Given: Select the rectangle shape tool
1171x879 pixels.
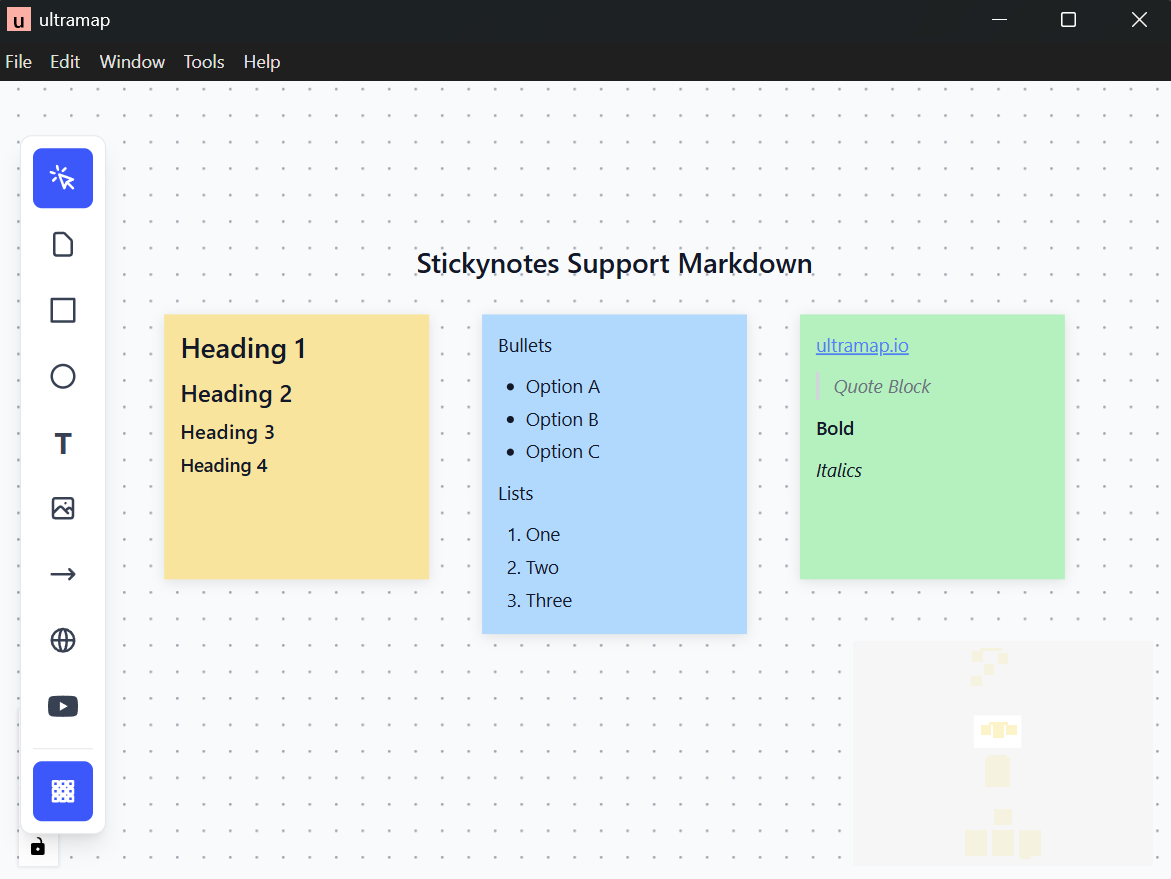Looking at the screenshot, I should (63, 310).
